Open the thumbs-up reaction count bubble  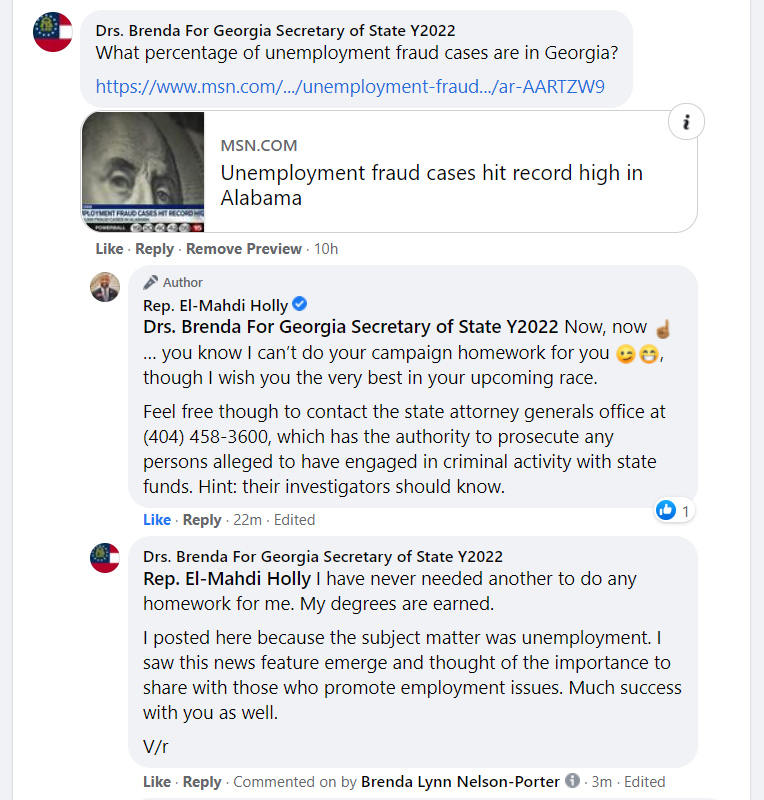(x=675, y=510)
